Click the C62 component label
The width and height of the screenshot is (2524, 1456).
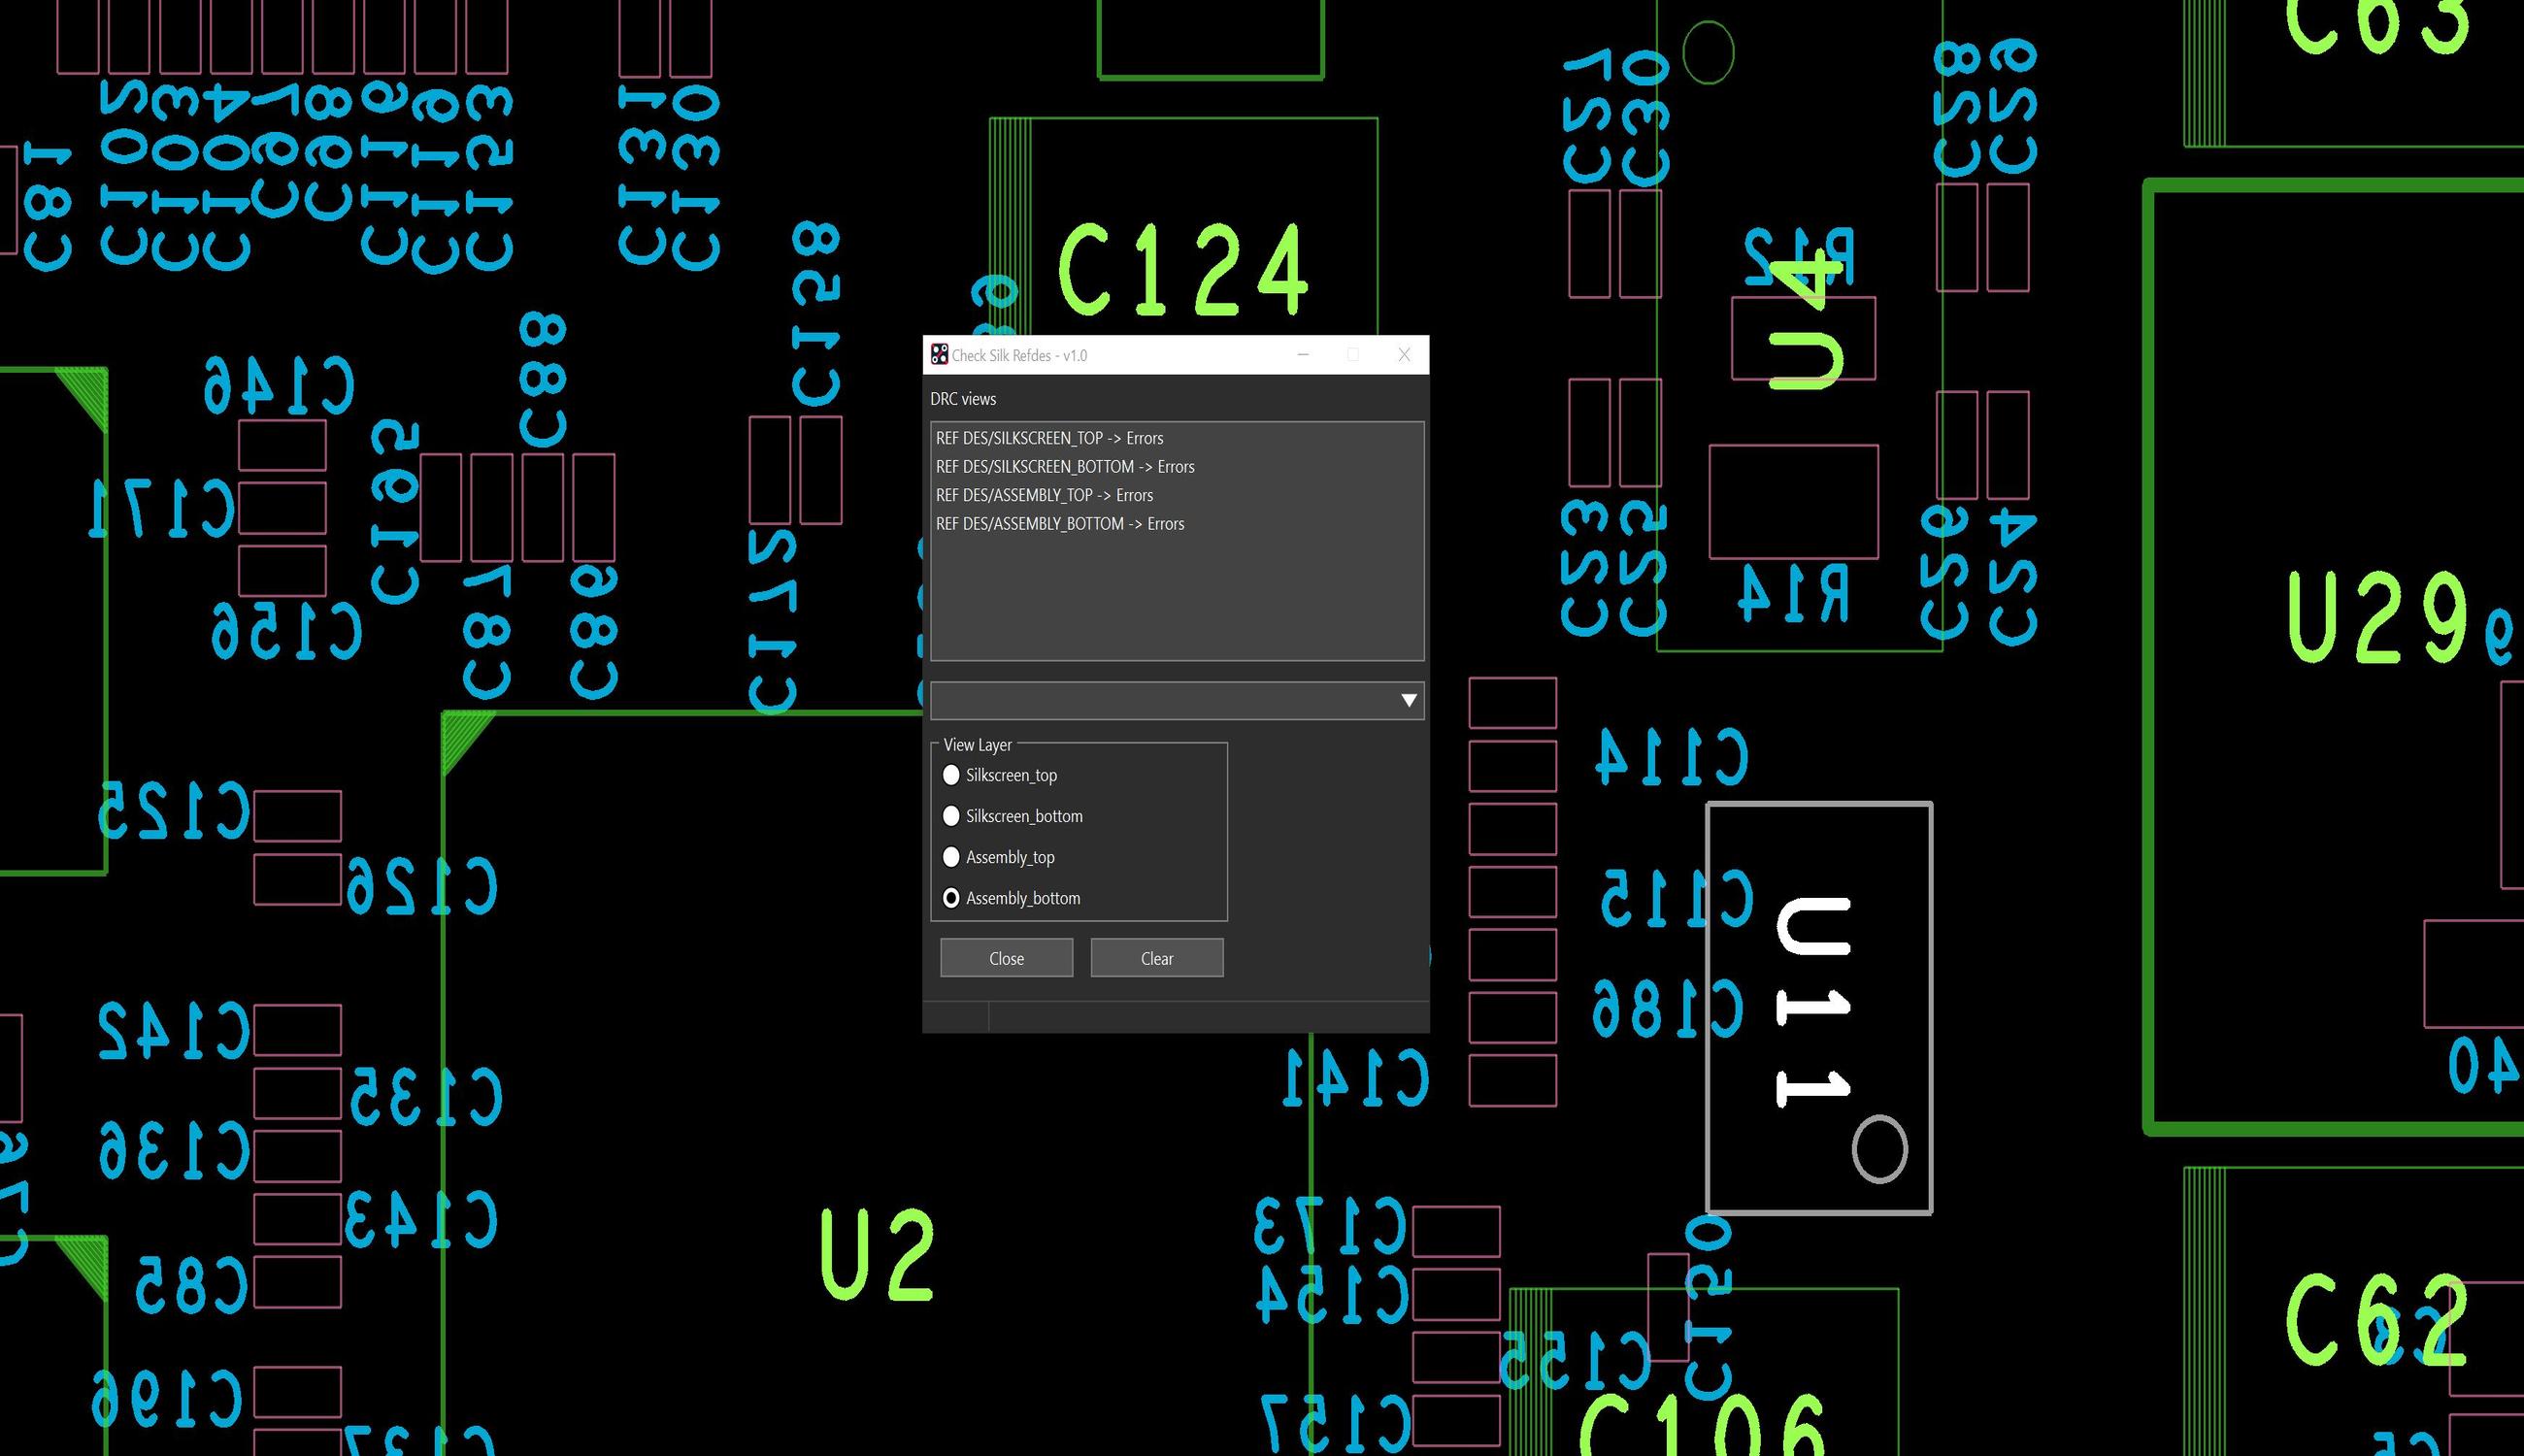[2377, 1320]
